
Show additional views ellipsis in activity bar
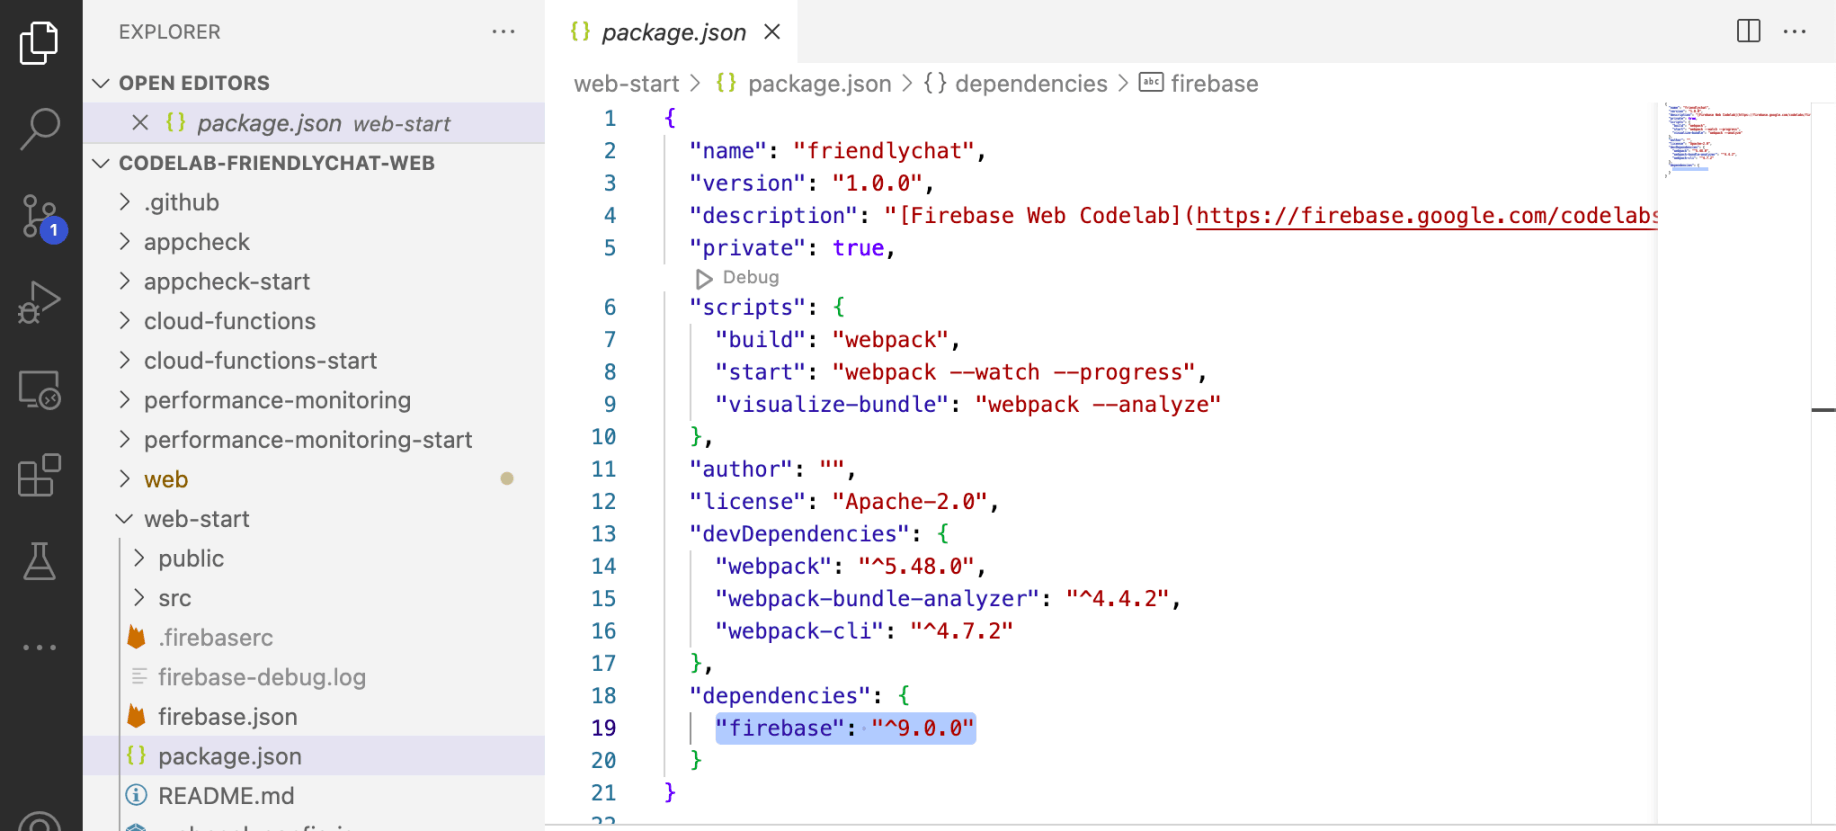click(39, 647)
